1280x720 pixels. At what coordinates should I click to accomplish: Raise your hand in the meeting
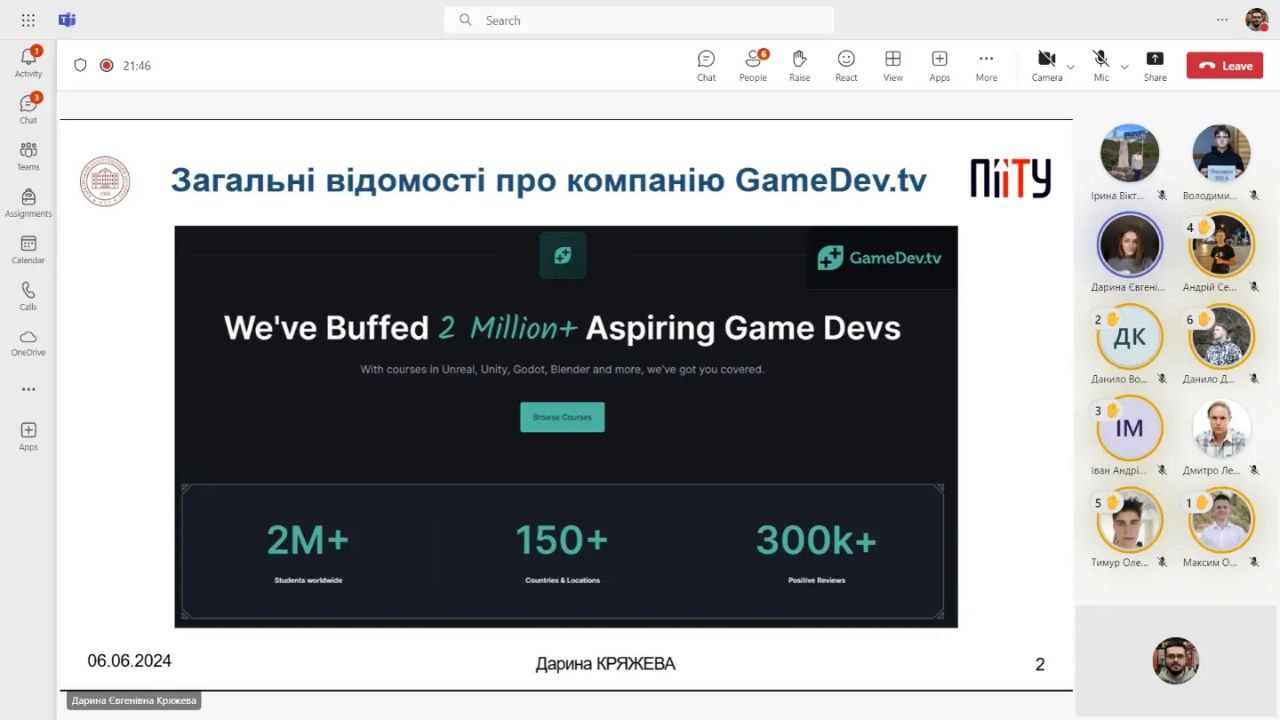point(799,65)
